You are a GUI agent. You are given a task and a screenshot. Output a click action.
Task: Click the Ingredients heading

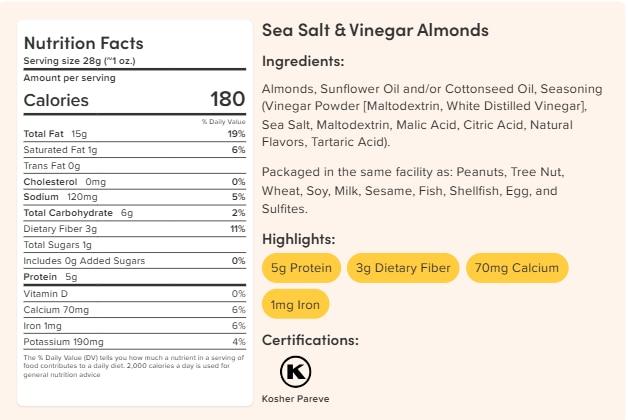click(303, 61)
